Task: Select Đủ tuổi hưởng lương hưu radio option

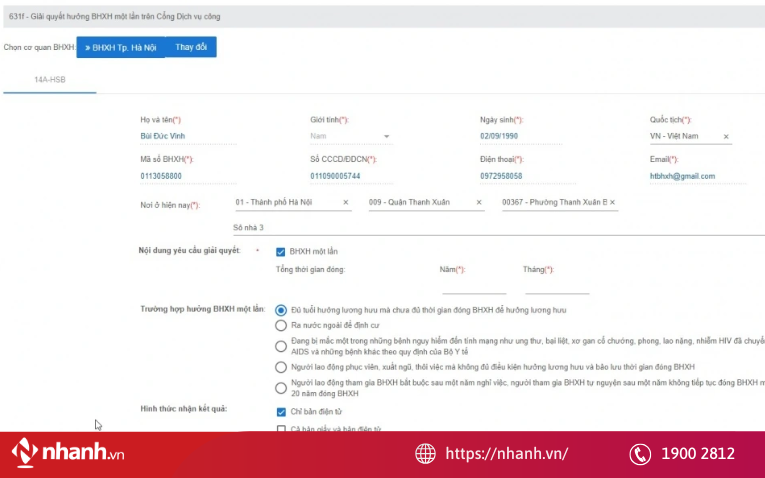Action: click(281, 310)
